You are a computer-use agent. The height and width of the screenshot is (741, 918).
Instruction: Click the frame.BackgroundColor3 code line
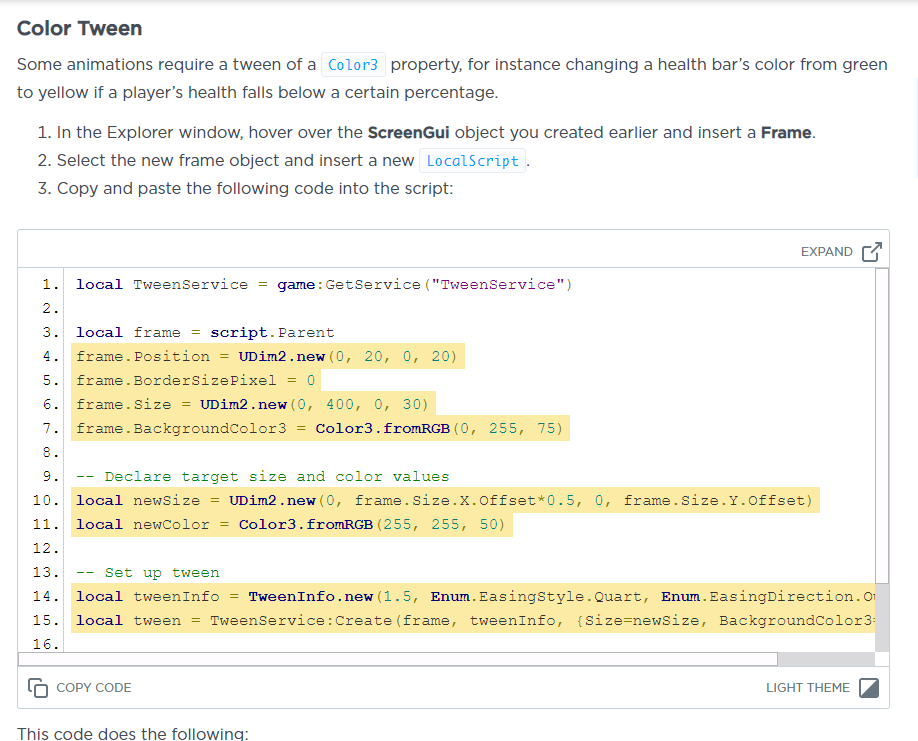(x=319, y=429)
